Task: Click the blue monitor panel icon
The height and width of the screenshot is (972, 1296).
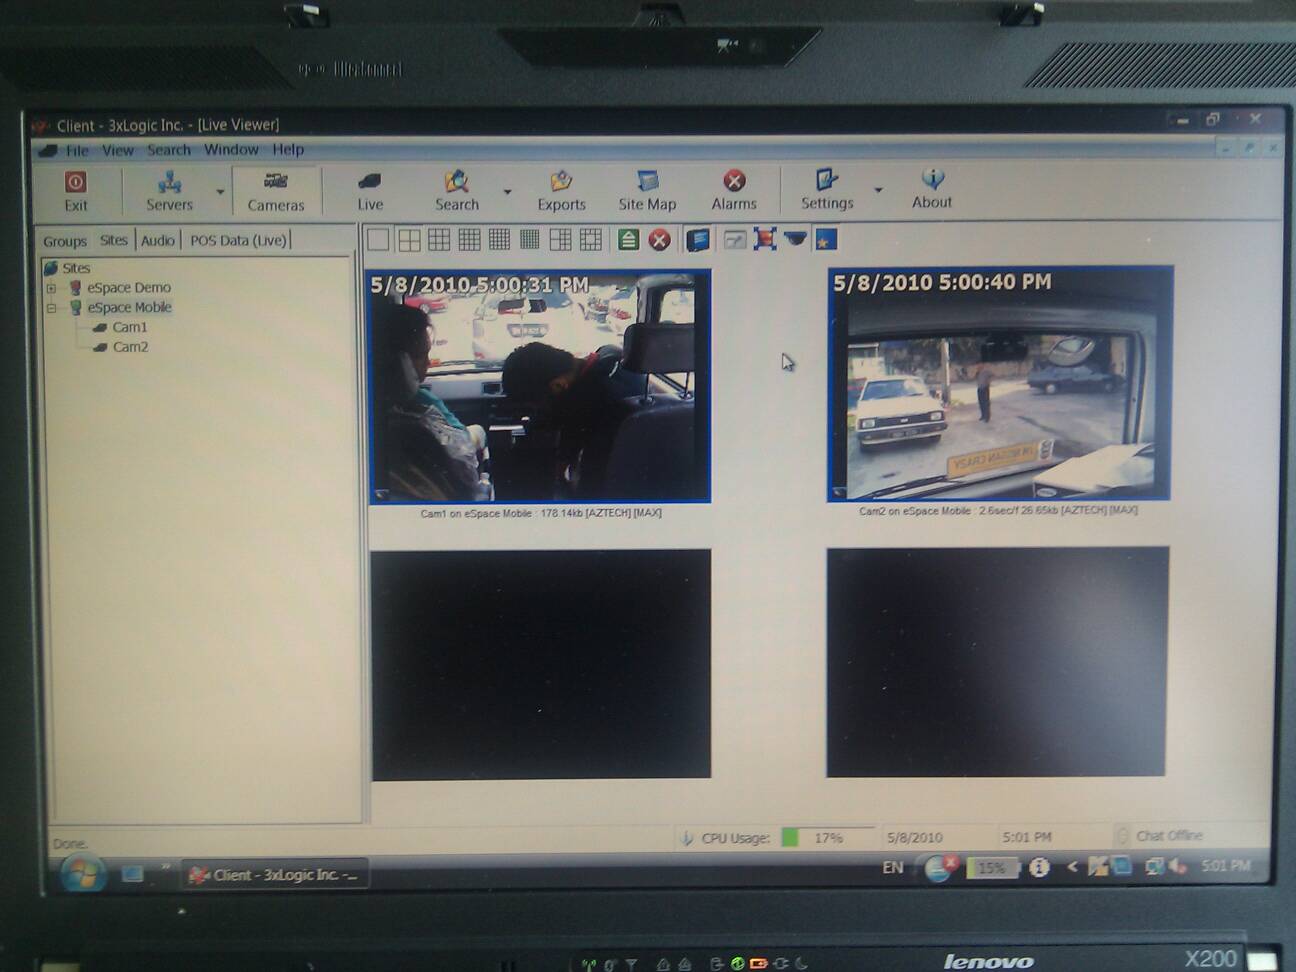Action: [698, 239]
